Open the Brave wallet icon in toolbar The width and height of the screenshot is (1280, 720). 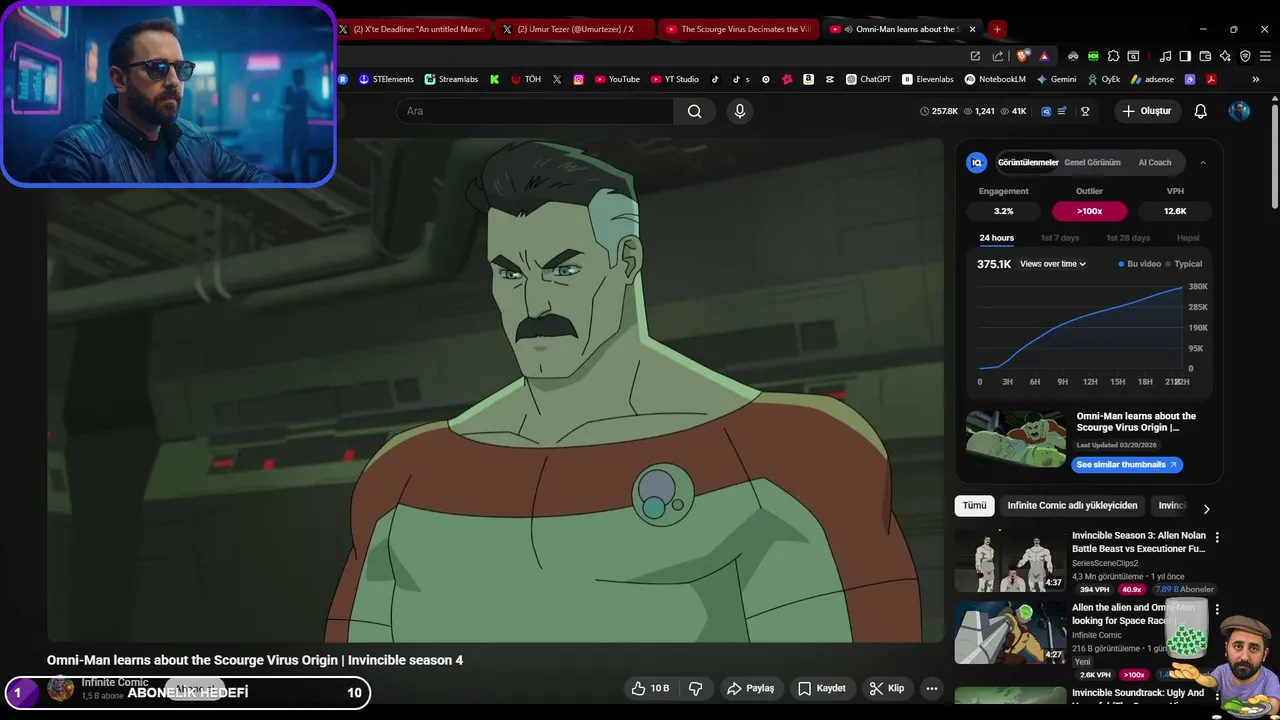click(x=1205, y=56)
